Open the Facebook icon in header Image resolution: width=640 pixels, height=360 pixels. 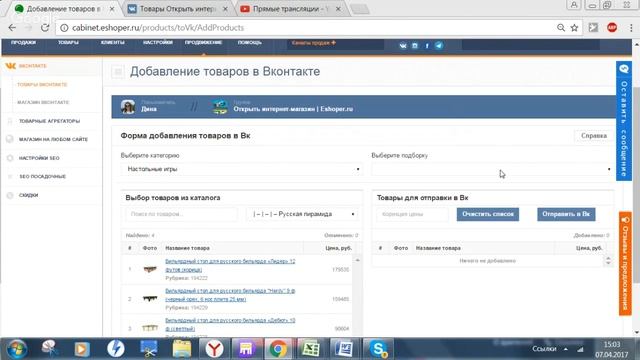tap(427, 46)
